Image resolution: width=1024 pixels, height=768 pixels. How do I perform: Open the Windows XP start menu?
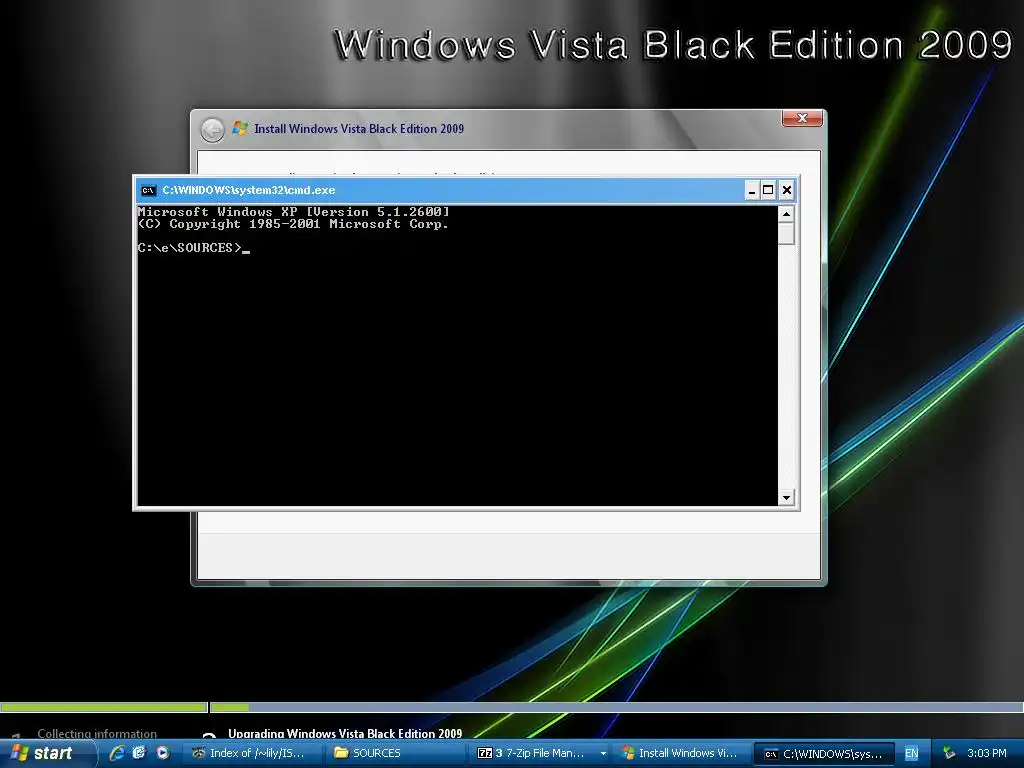pos(47,753)
